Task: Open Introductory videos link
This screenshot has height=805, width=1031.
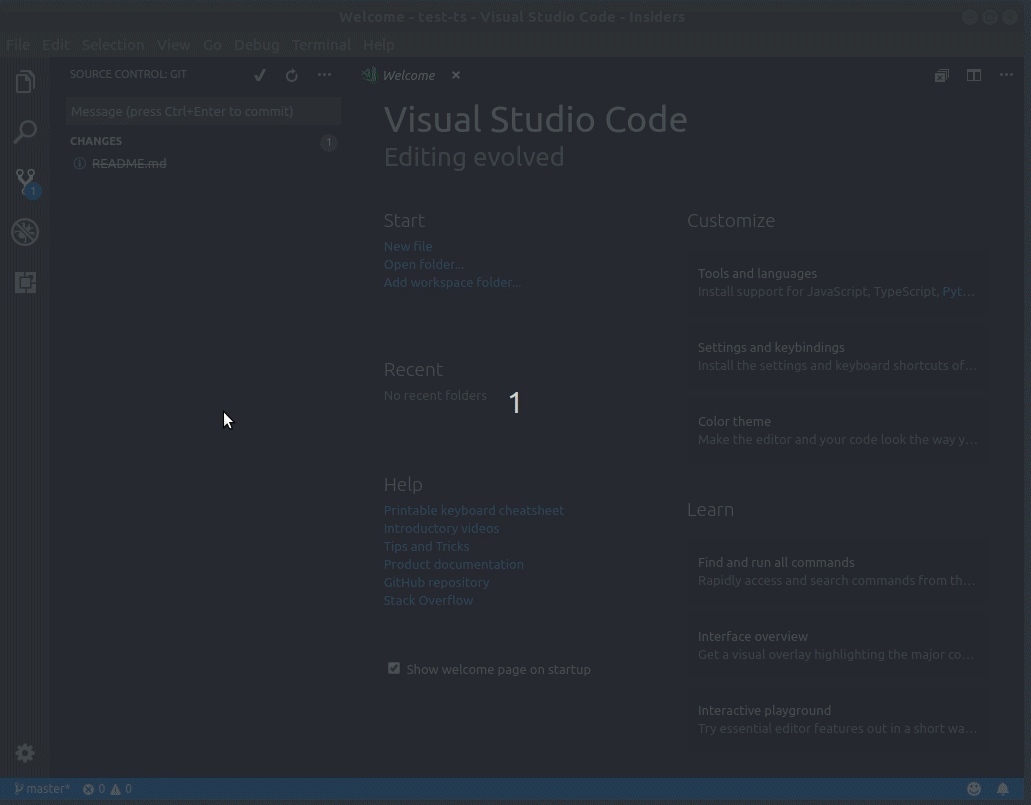Action: pyautogui.click(x=441, y=528)
